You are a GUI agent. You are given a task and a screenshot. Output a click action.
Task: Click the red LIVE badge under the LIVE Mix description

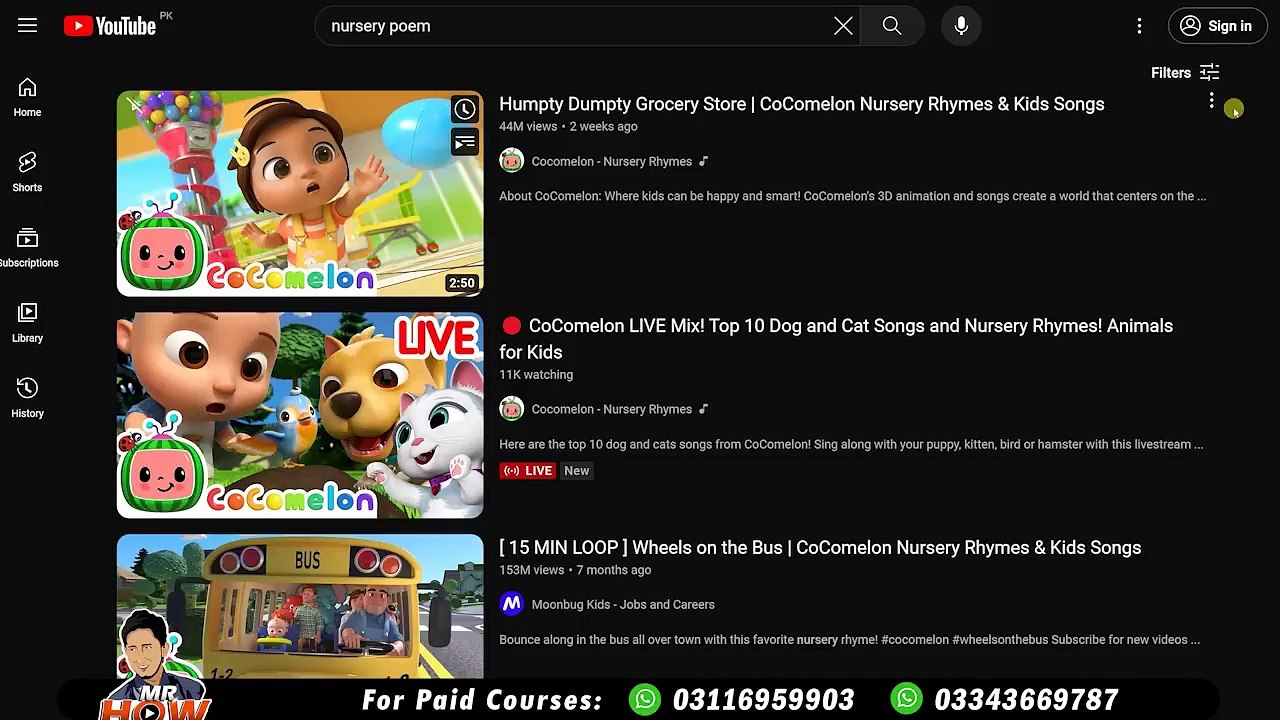[527, 471]
